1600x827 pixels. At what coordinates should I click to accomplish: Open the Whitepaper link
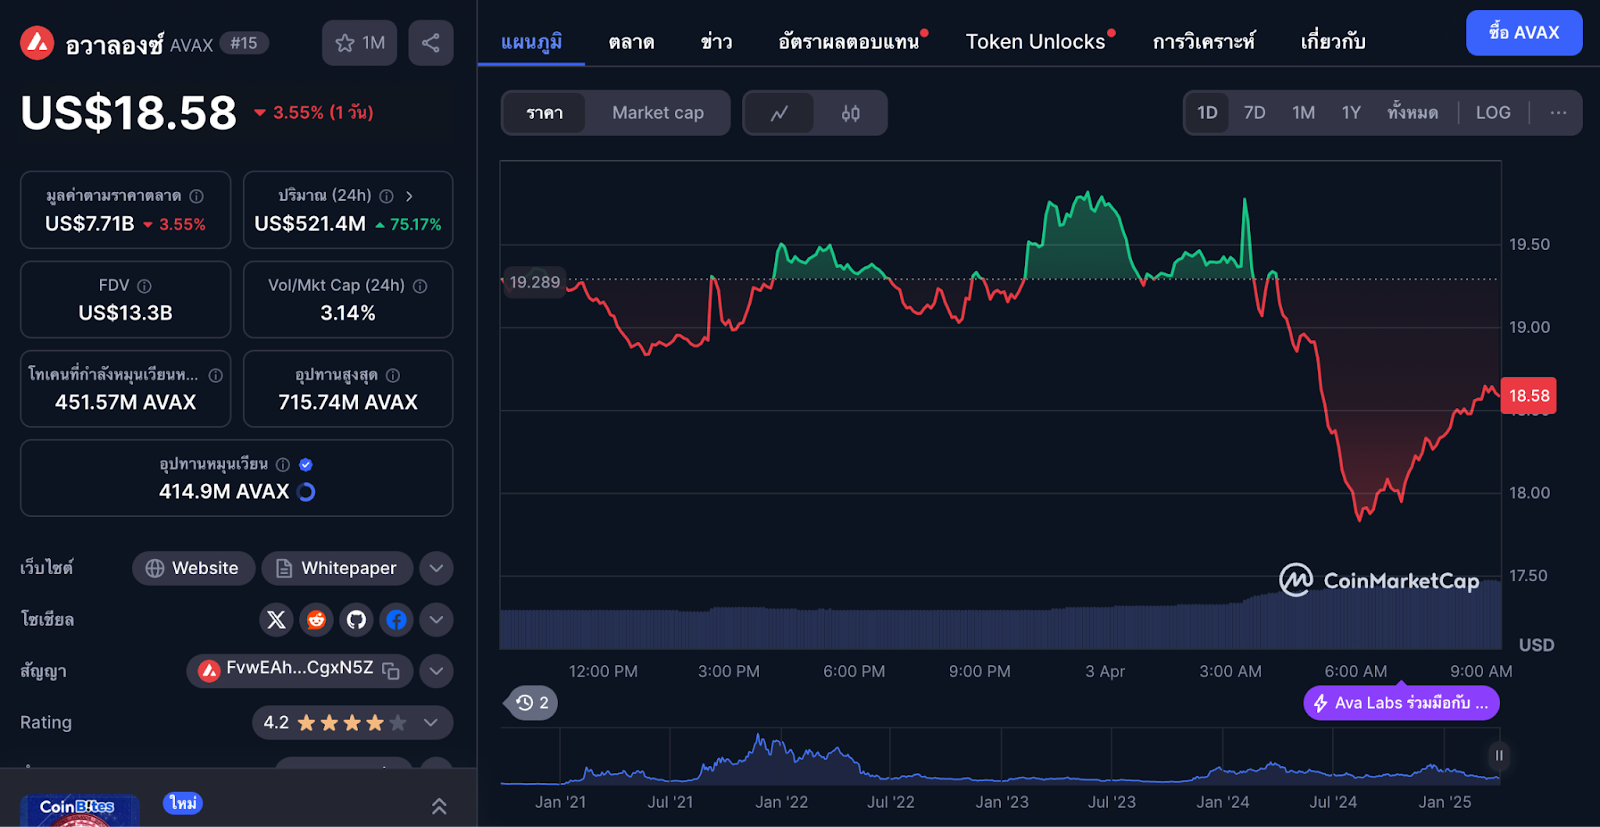[x=337, y=568]
